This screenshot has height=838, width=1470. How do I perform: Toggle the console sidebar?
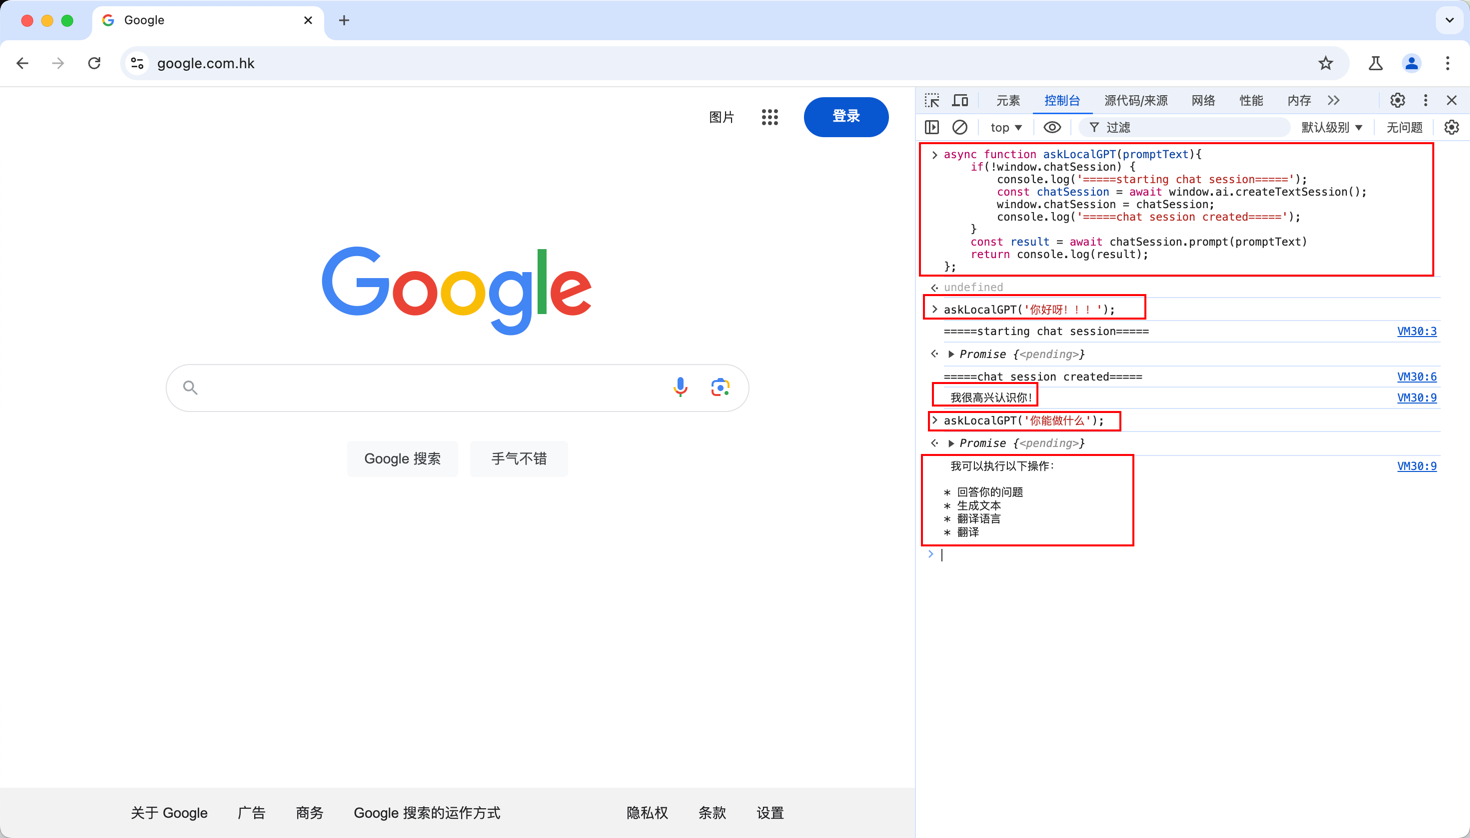pos(932,127)
